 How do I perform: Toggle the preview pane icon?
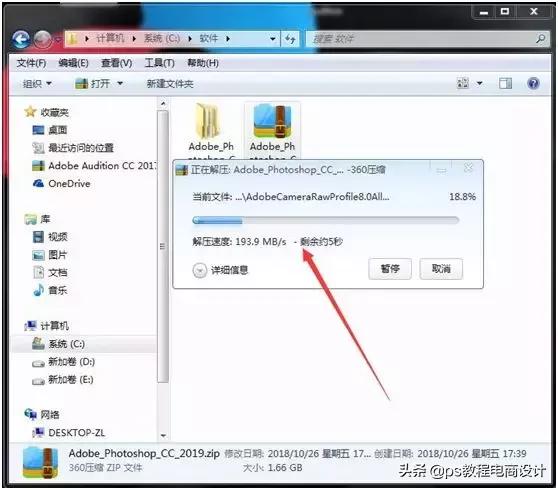[505, 84]
